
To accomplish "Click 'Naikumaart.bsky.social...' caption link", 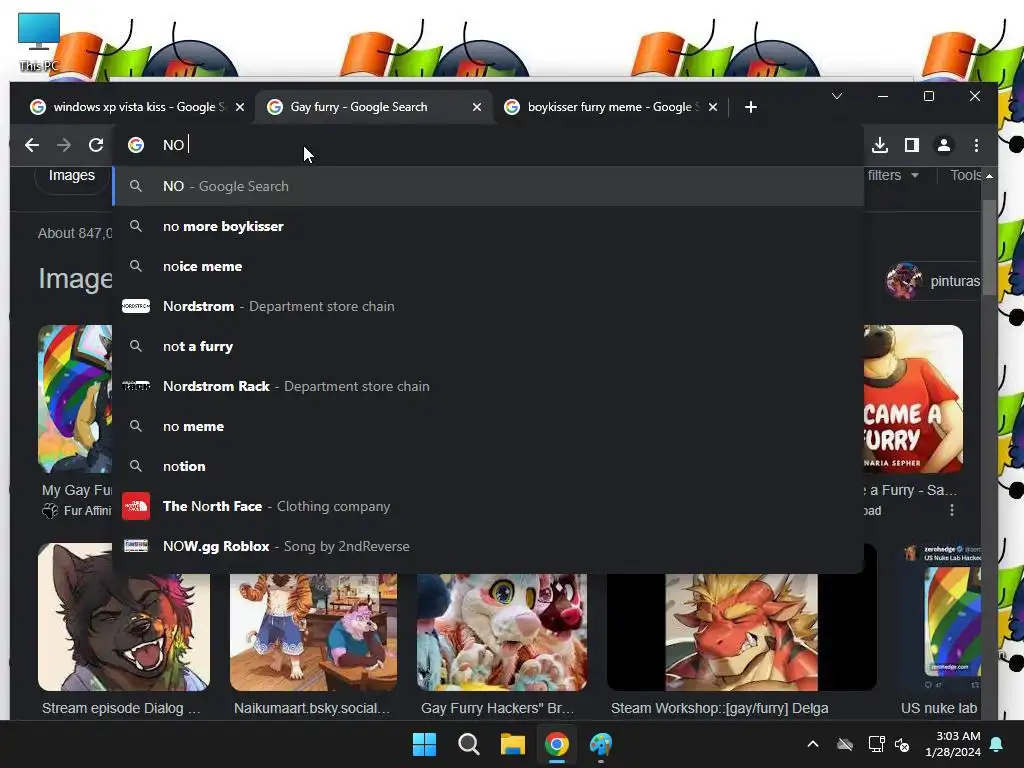I will 312,708.
